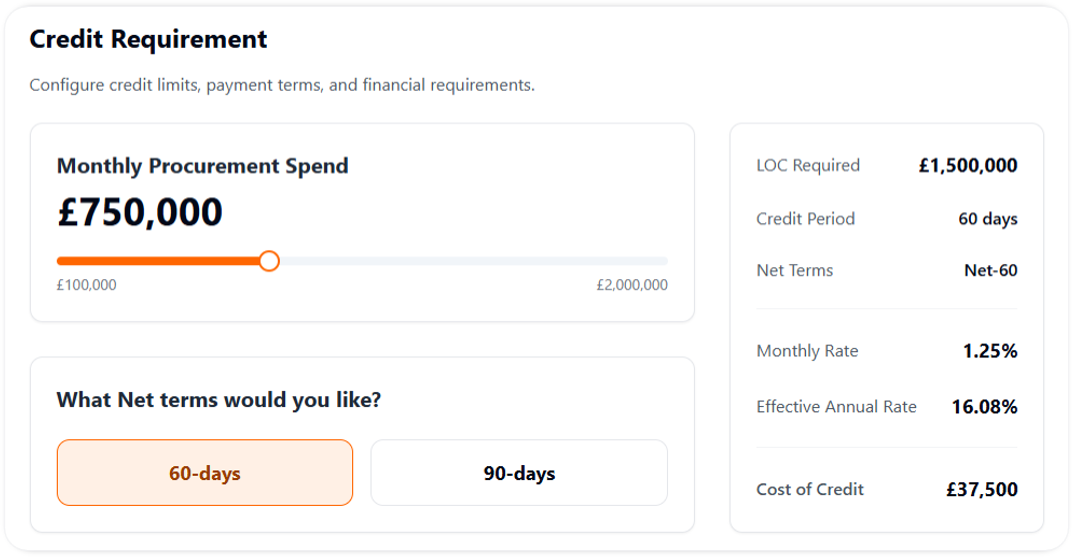Click the Net-60 terms value
This screenshot has width=1073, height=557.
(x=991, y=271)
